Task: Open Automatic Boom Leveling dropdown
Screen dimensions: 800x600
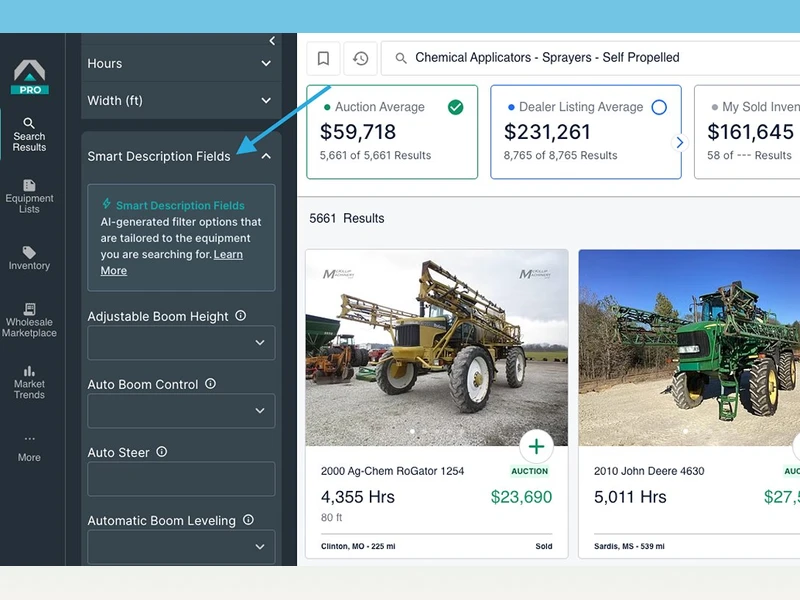Action: click(x=181, y=546)
